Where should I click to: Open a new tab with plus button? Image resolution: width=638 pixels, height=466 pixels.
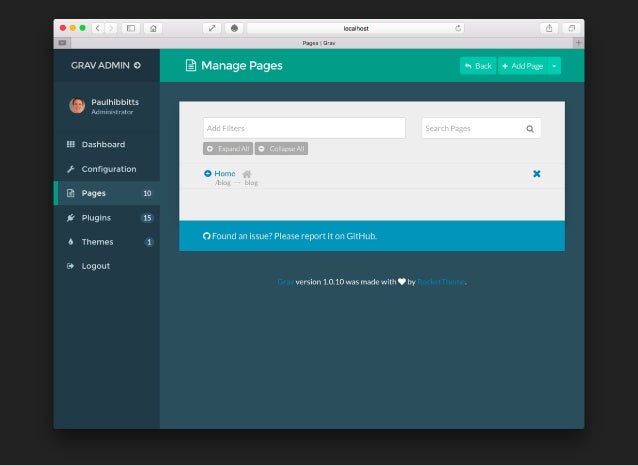tap(579, 43)
